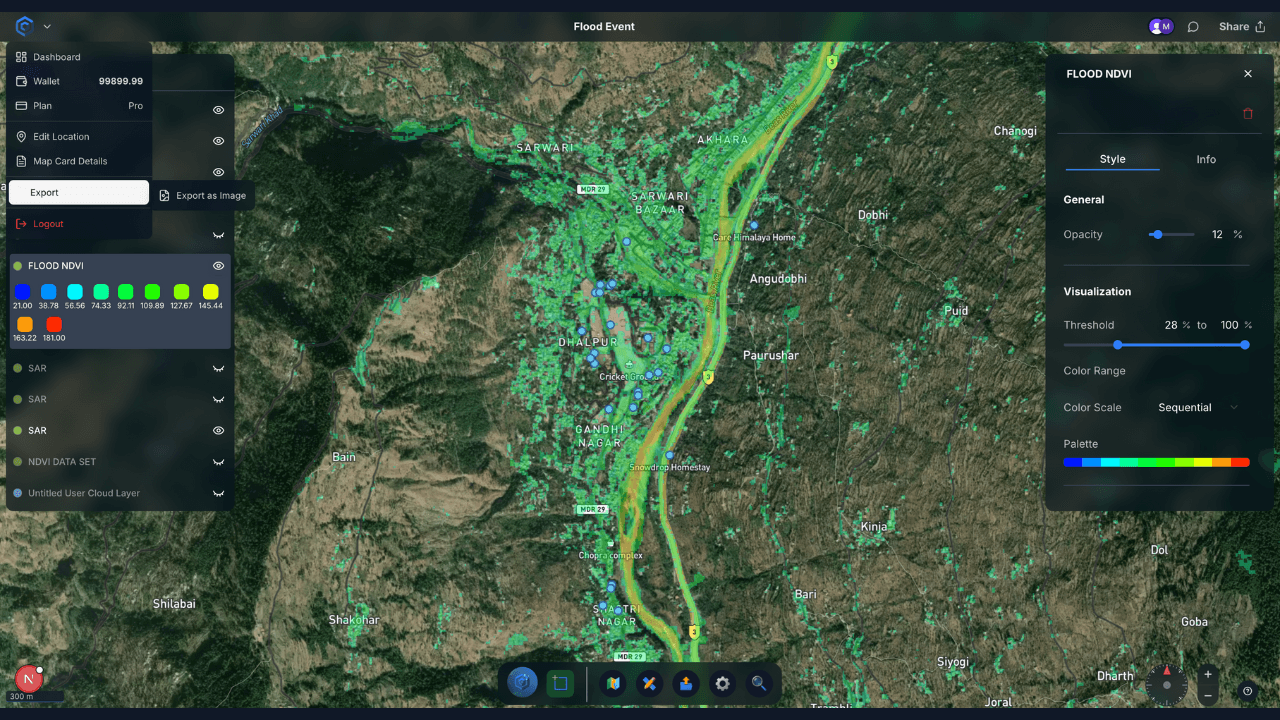1280x720 pixels.
Task: Hide the FLOOD NDVI layer
Action: coord(218,266)
